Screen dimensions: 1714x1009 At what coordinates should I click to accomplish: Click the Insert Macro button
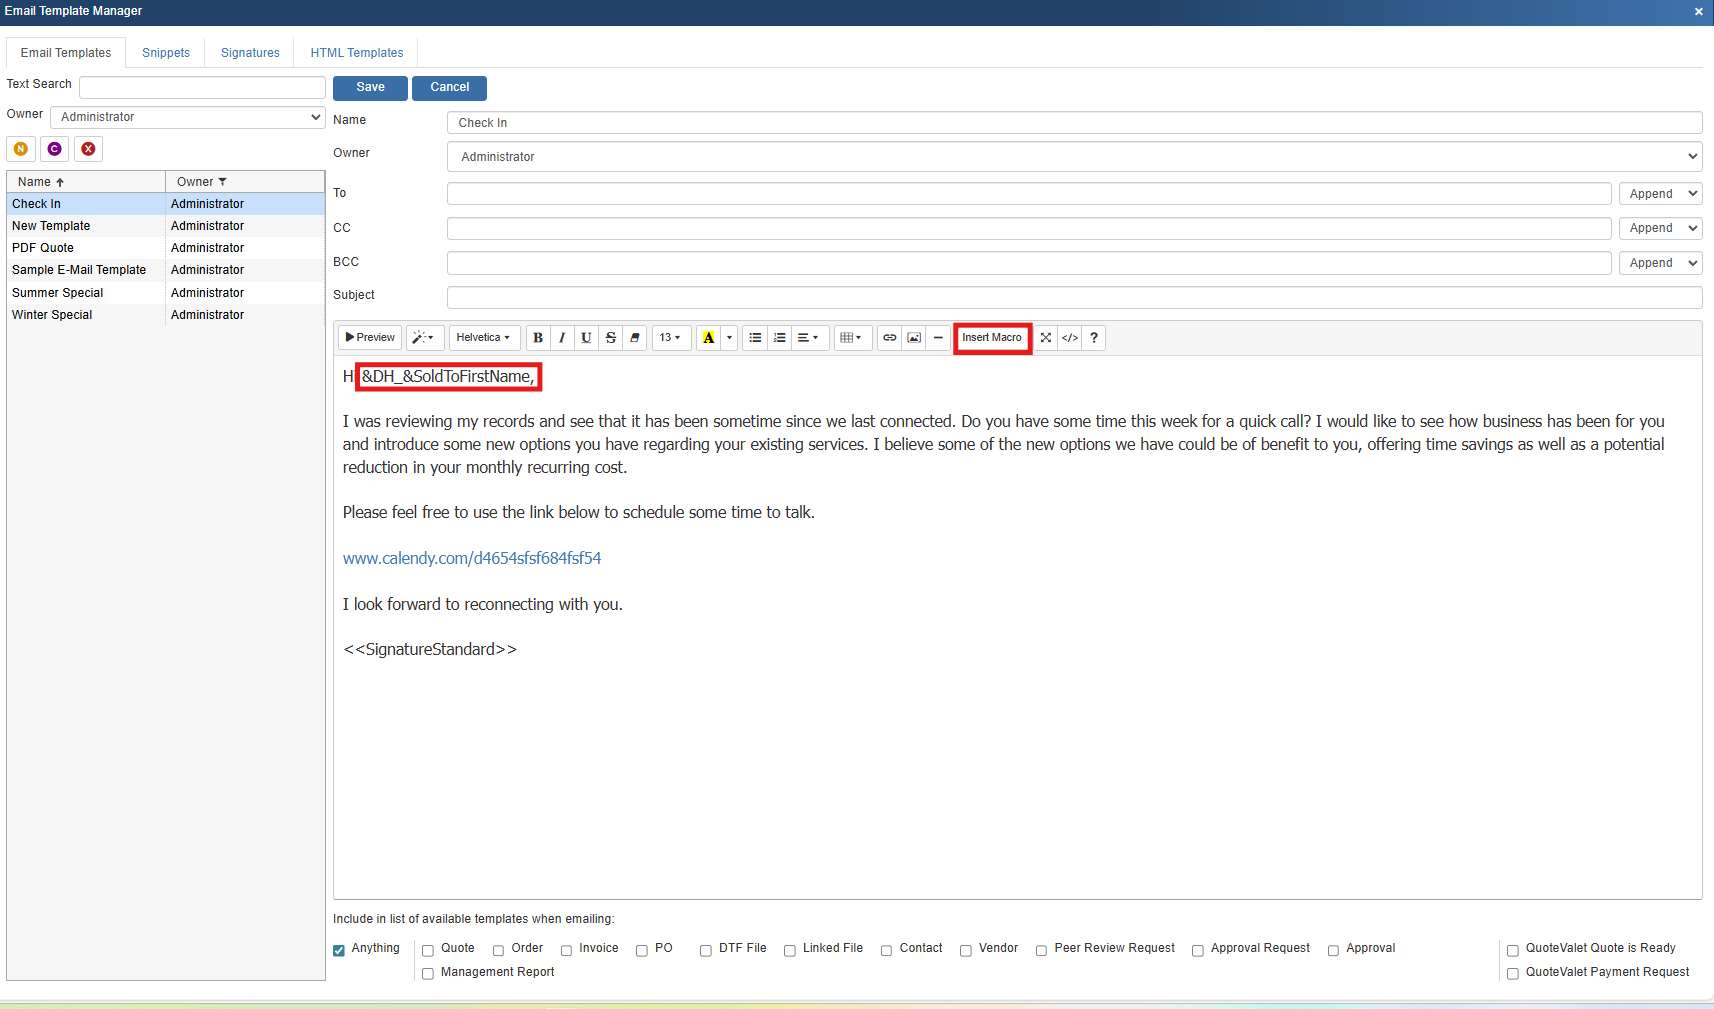[x=992, y=338]
